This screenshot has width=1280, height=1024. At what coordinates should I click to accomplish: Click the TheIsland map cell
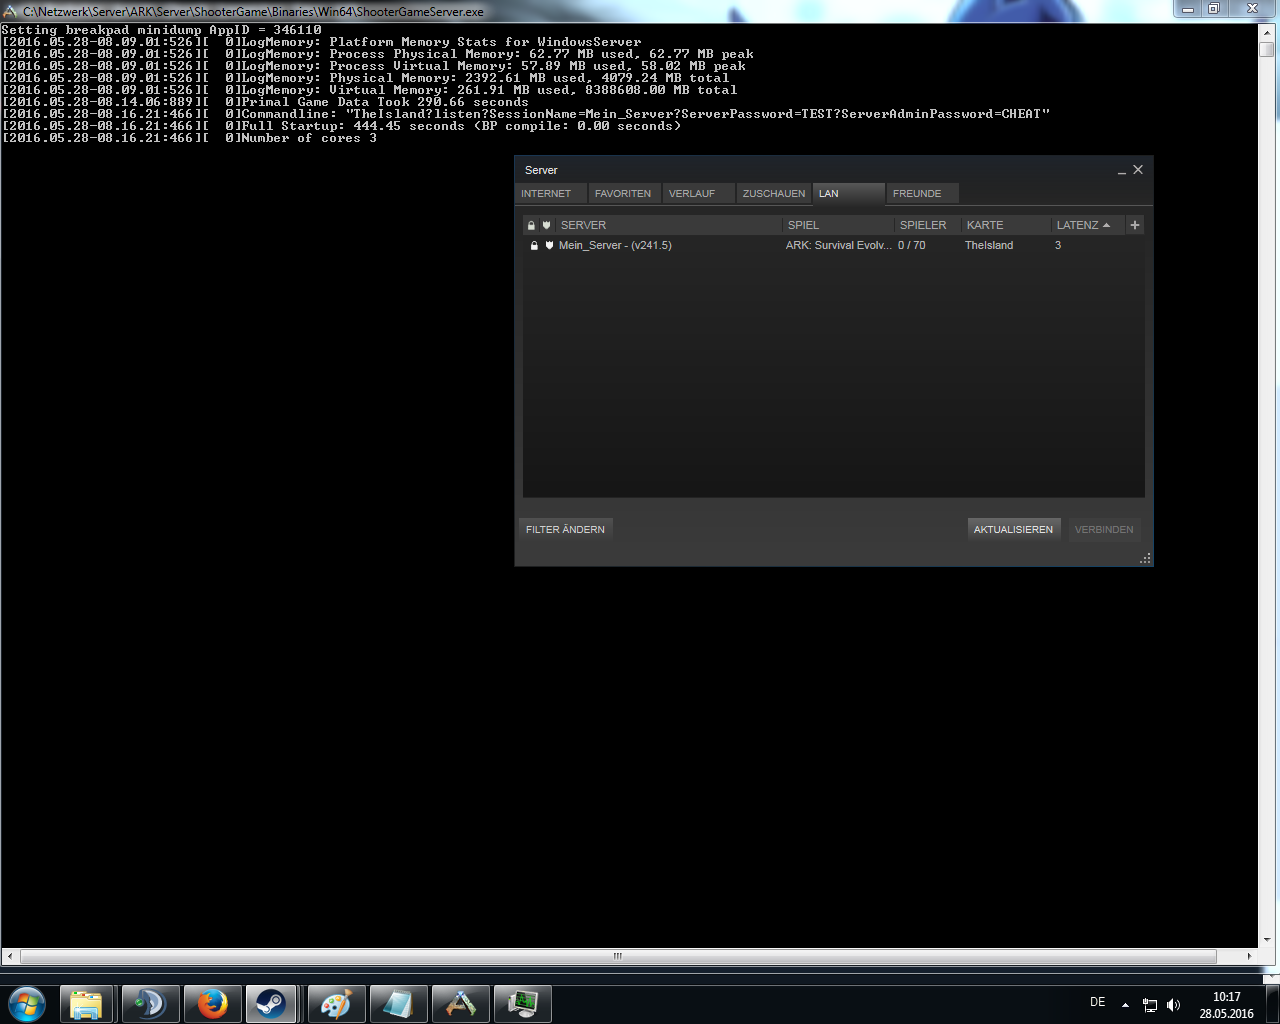point(989,245)
